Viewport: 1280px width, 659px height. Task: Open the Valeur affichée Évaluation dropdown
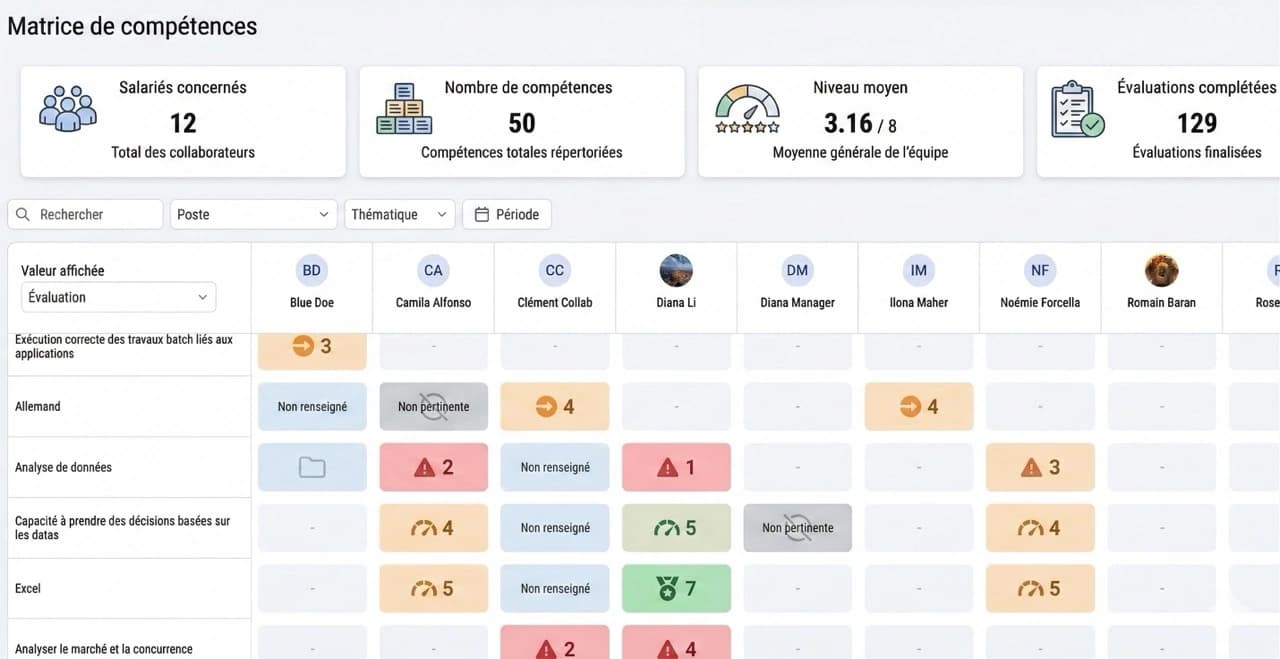118,297
